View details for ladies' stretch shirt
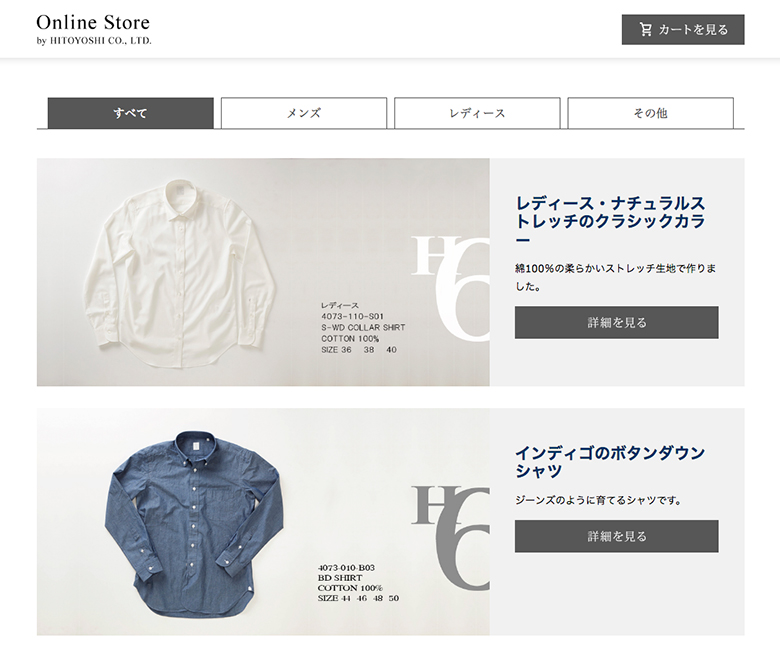Image resolution: width=780 pixels, height=650 pixels. click(616, 322)
